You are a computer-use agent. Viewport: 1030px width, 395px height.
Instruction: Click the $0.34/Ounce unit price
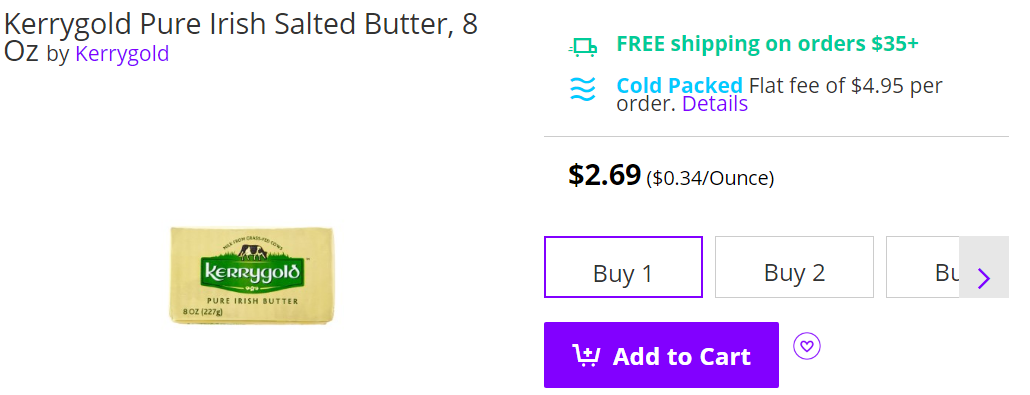[710, 178]
